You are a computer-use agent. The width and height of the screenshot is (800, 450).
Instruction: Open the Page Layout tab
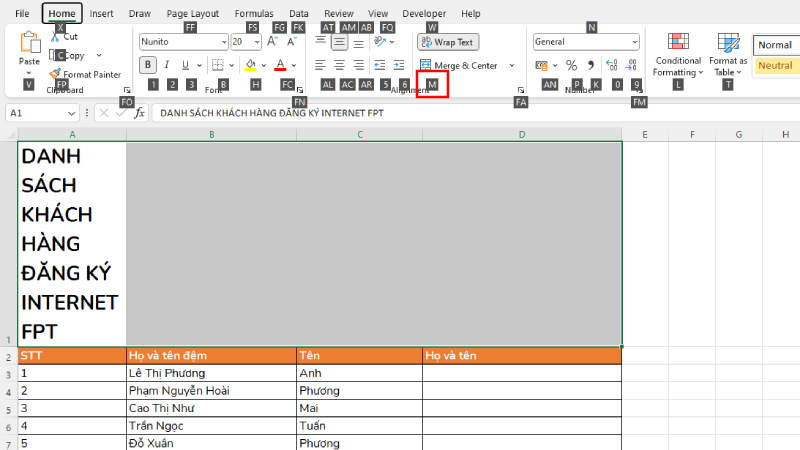192,14
